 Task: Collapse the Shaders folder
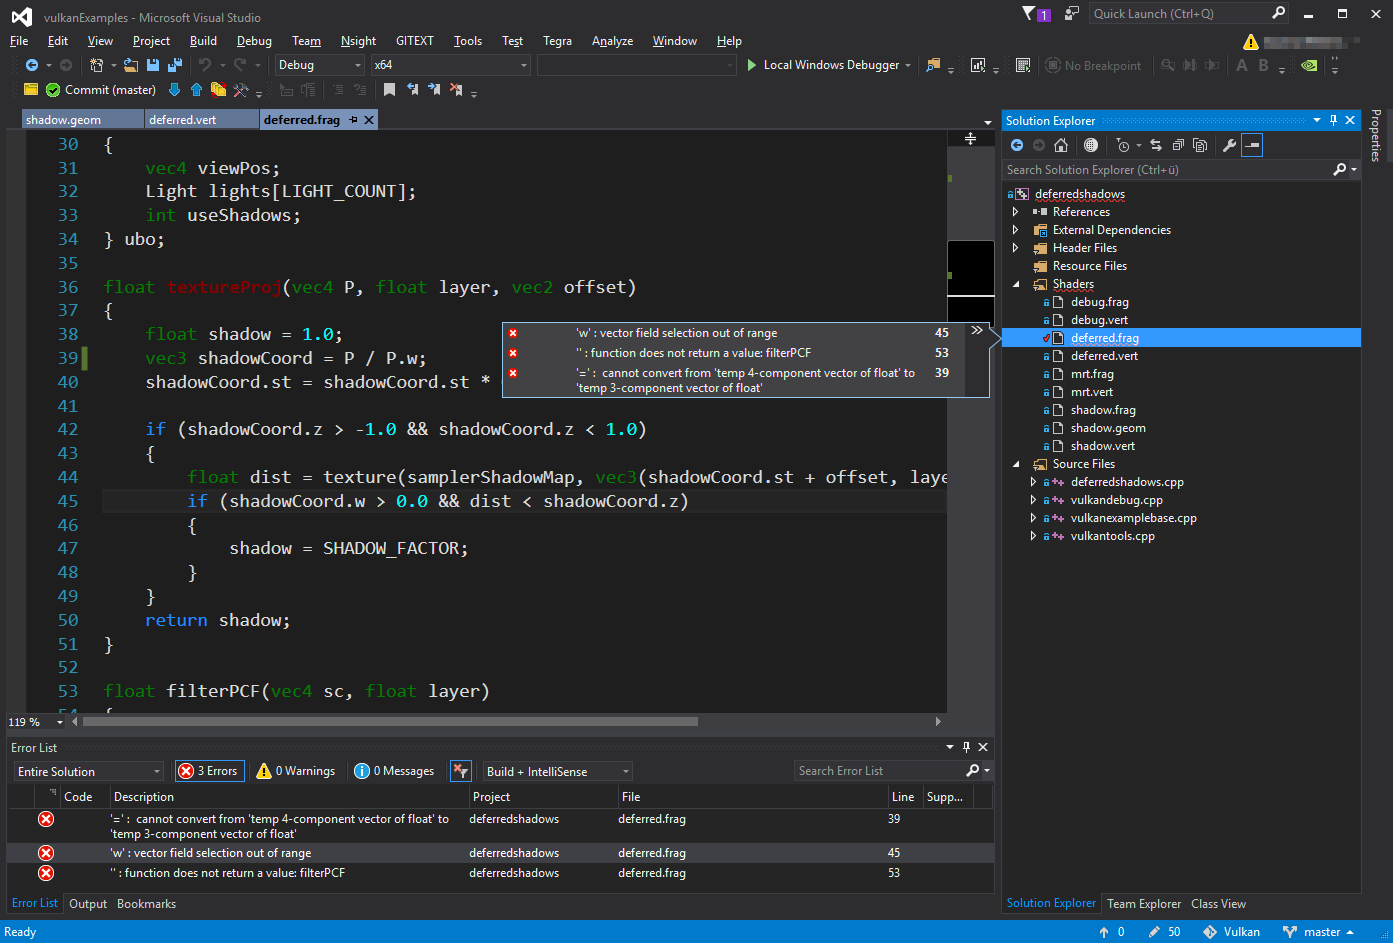click(x=1015, y=284)
